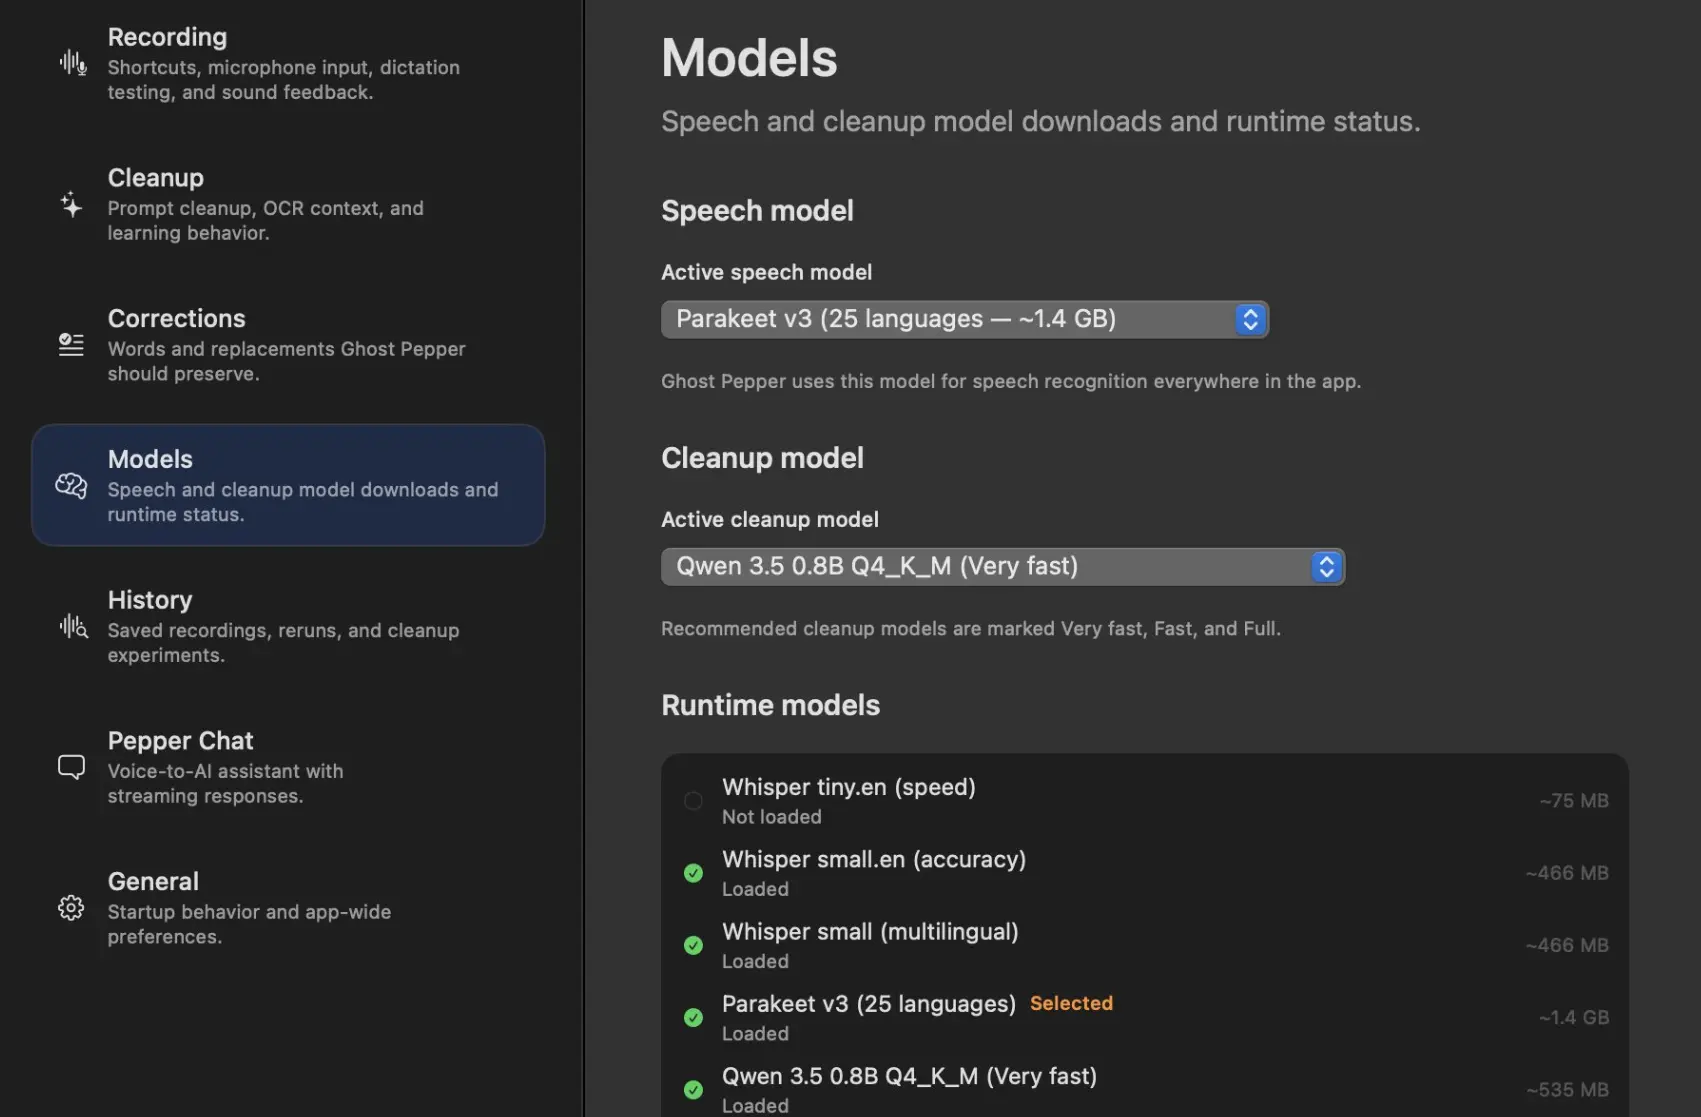Click the Cleanup sparkle icon
This screenshot has width=1701, height=1117.
[71, 204]
